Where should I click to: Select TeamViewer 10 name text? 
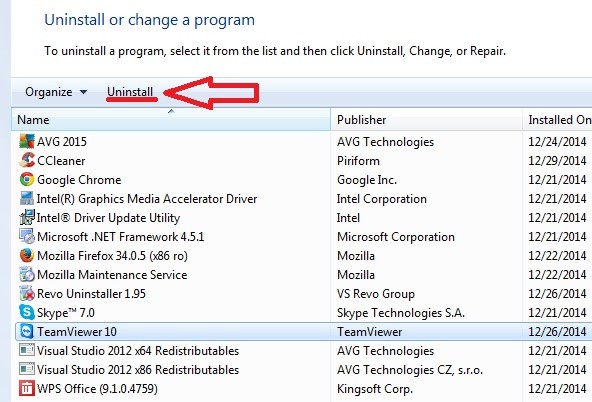[77, 332]
